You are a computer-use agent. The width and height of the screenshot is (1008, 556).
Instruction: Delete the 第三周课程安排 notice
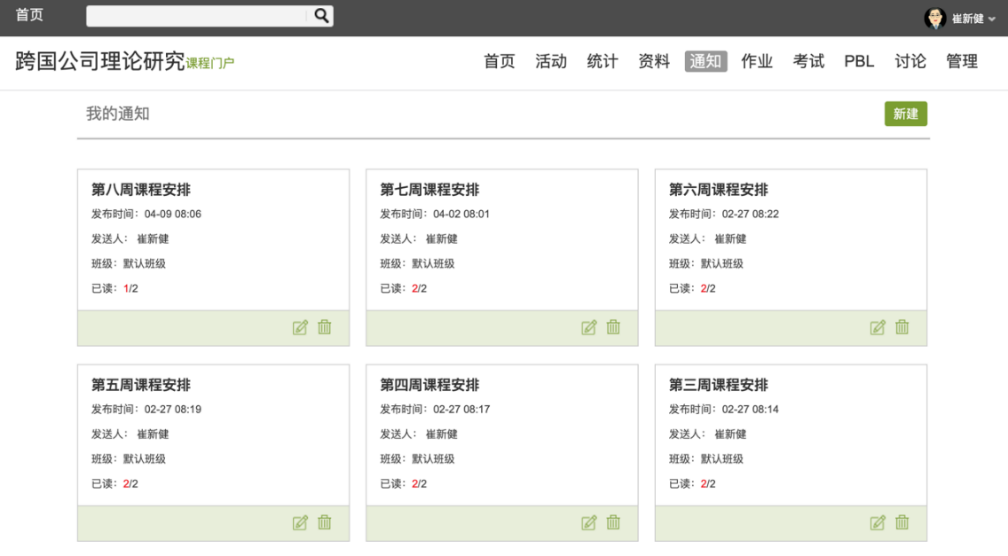click(x=902, y=522)
